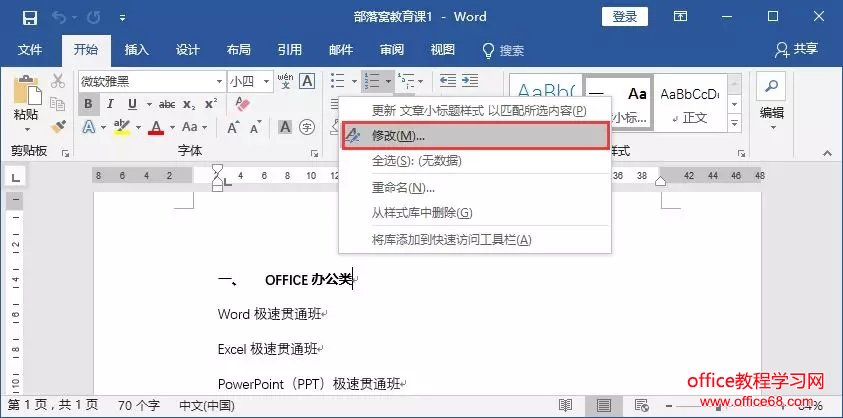The width and height of the screenshot is (843, 418).
Task: Apply bullet list formatting
Action: coord(338,81)
